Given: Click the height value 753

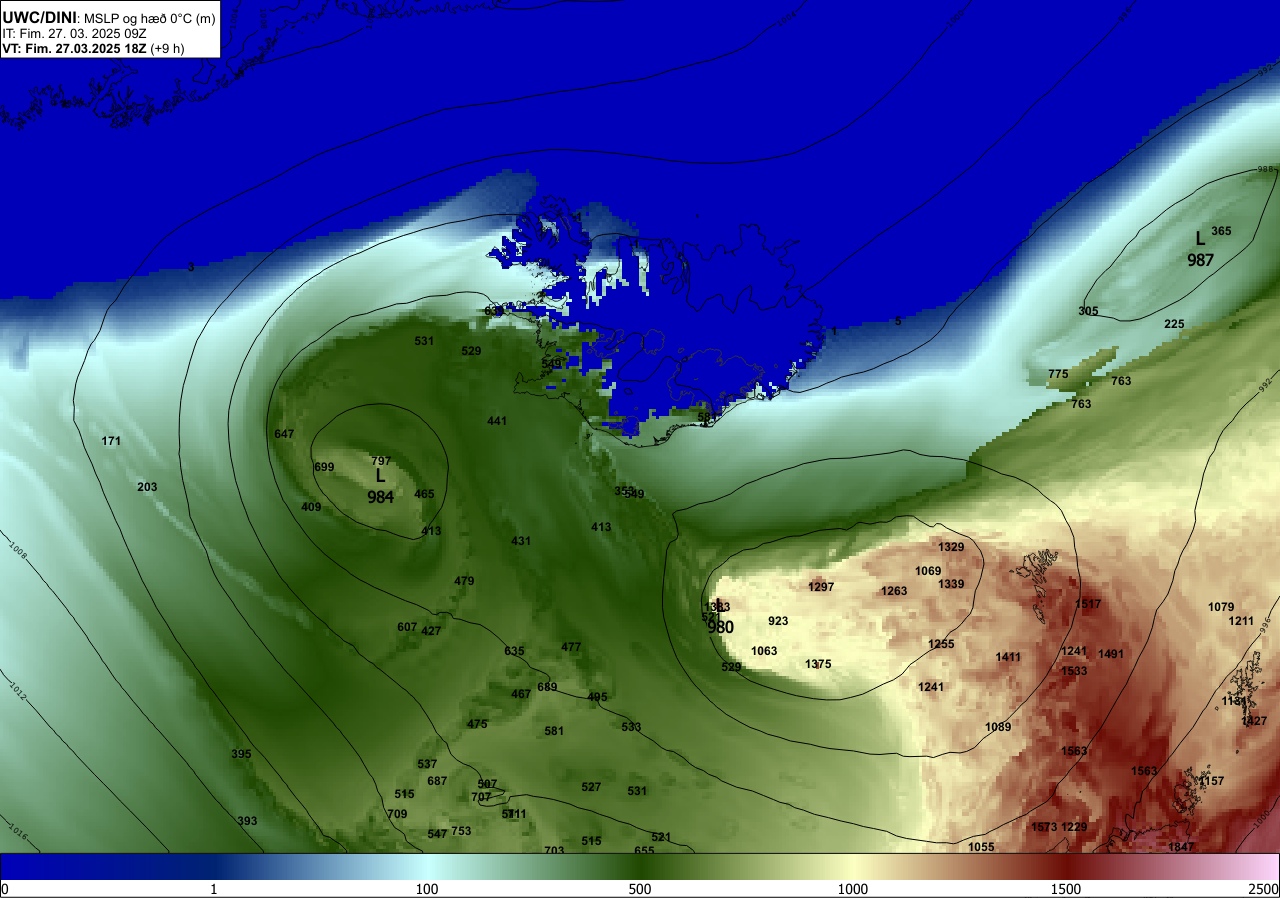Looking at the screenshot, I should point(461,831).
